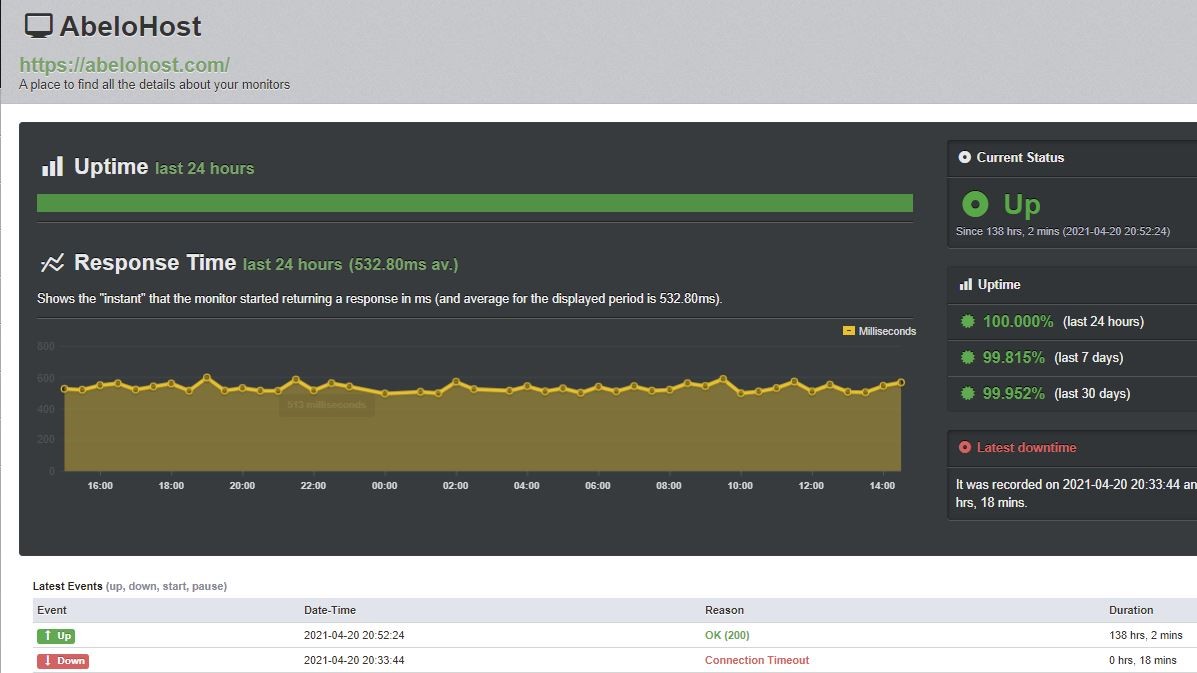
Task: Click the 2021-04-20 20:52:24 date cell
Action: point(354,635)
